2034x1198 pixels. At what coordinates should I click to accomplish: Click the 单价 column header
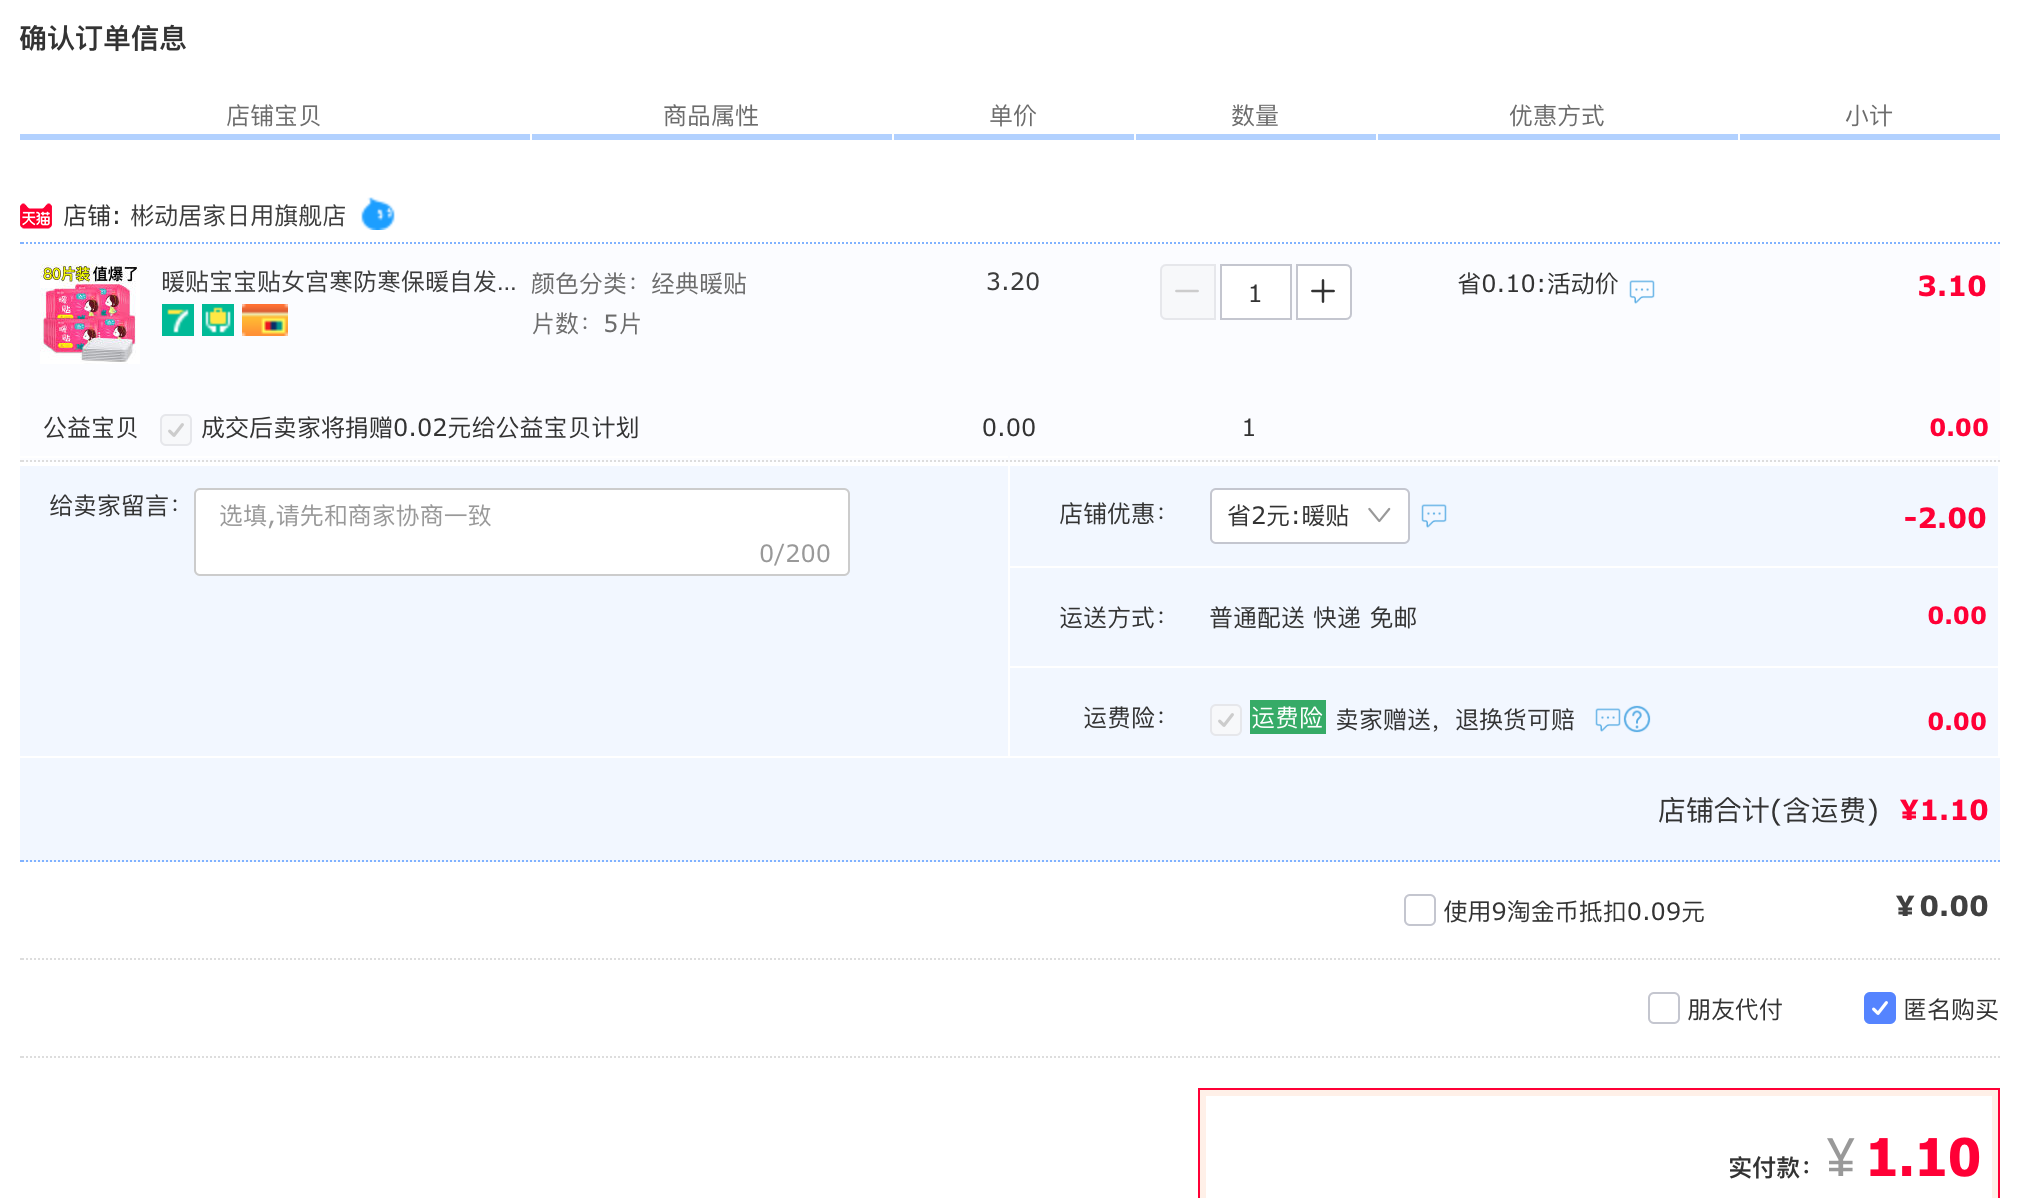point(1013,116)
